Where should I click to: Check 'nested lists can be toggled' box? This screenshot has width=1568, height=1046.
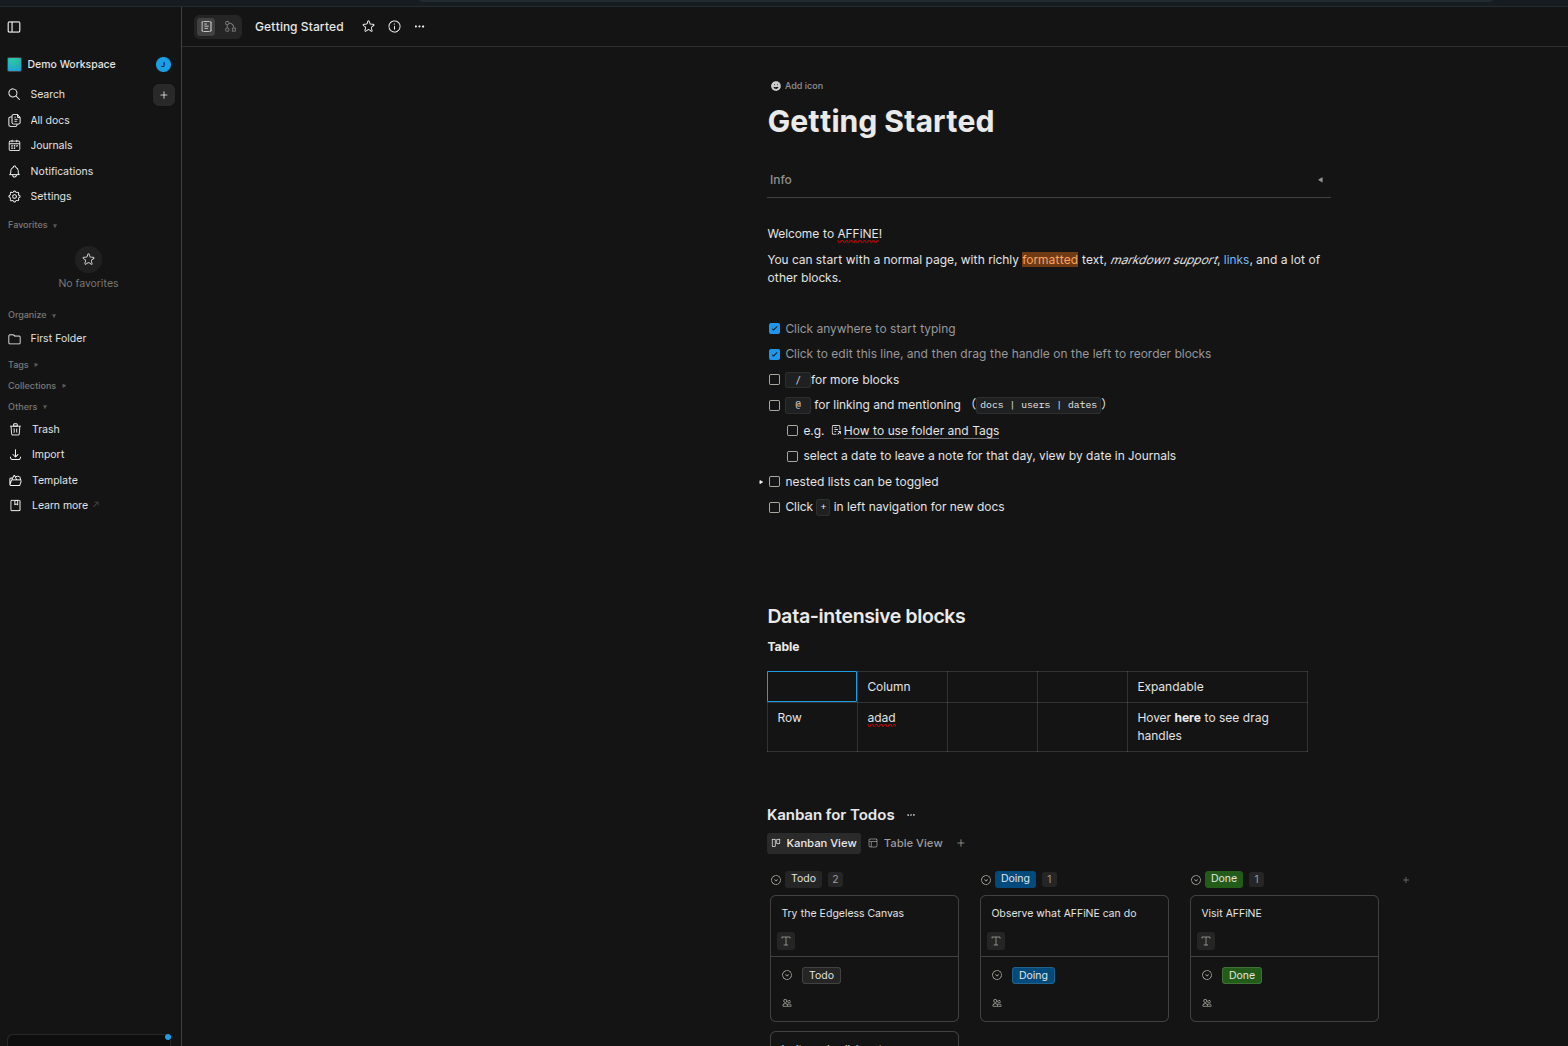[x=774, y=482]
